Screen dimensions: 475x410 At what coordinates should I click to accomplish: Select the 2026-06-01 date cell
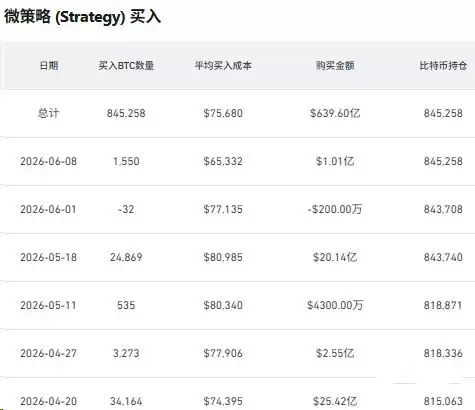48,209
